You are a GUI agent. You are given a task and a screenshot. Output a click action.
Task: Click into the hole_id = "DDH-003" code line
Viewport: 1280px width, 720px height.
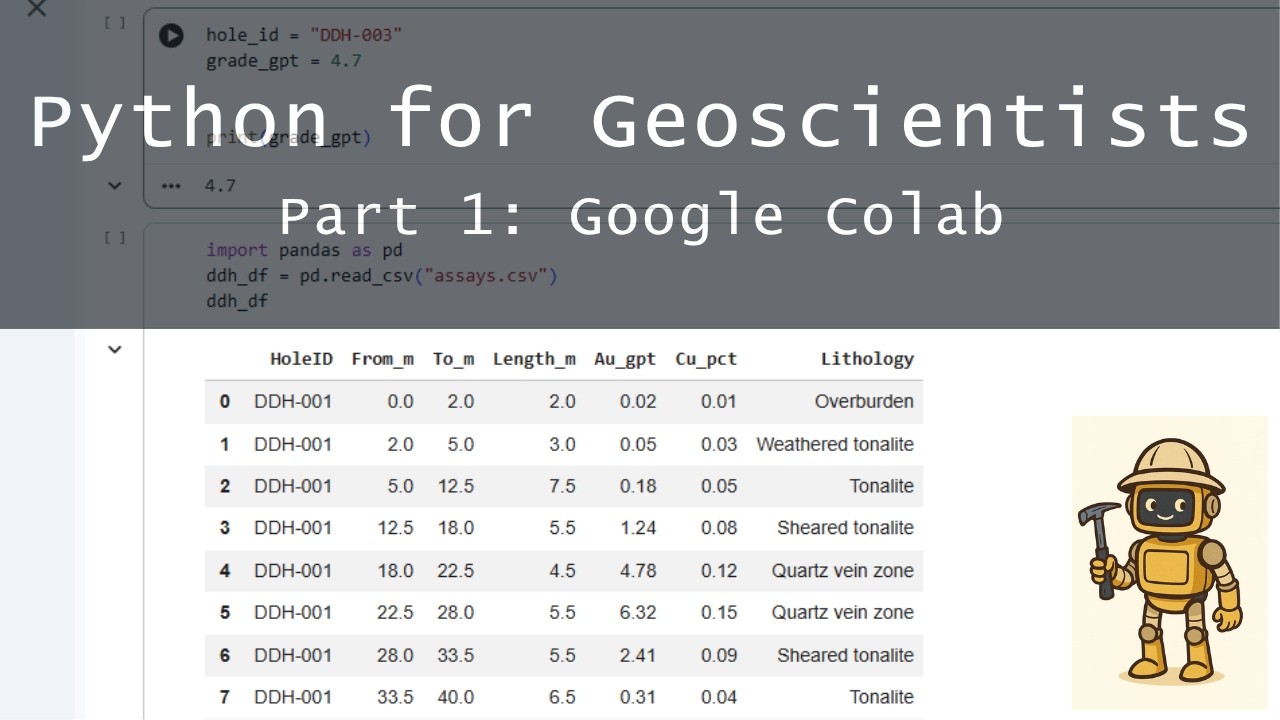pyautogui.click(x=304, y=35)
